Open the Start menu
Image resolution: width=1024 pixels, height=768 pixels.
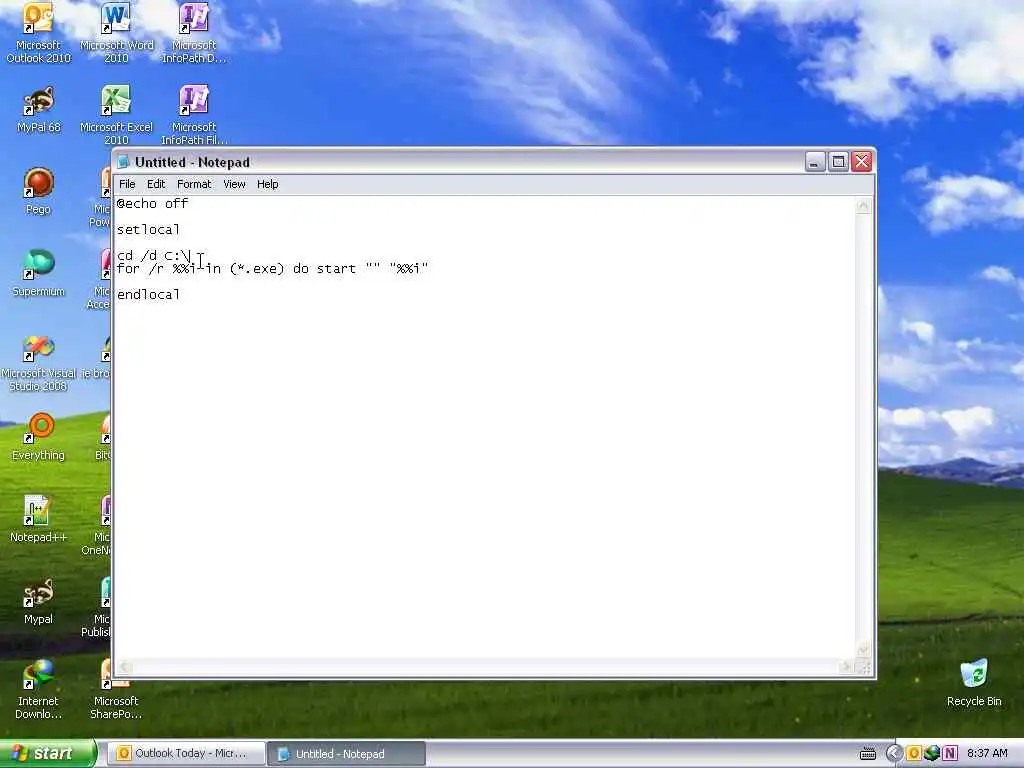pyautogui.click(x=47, y=754)
